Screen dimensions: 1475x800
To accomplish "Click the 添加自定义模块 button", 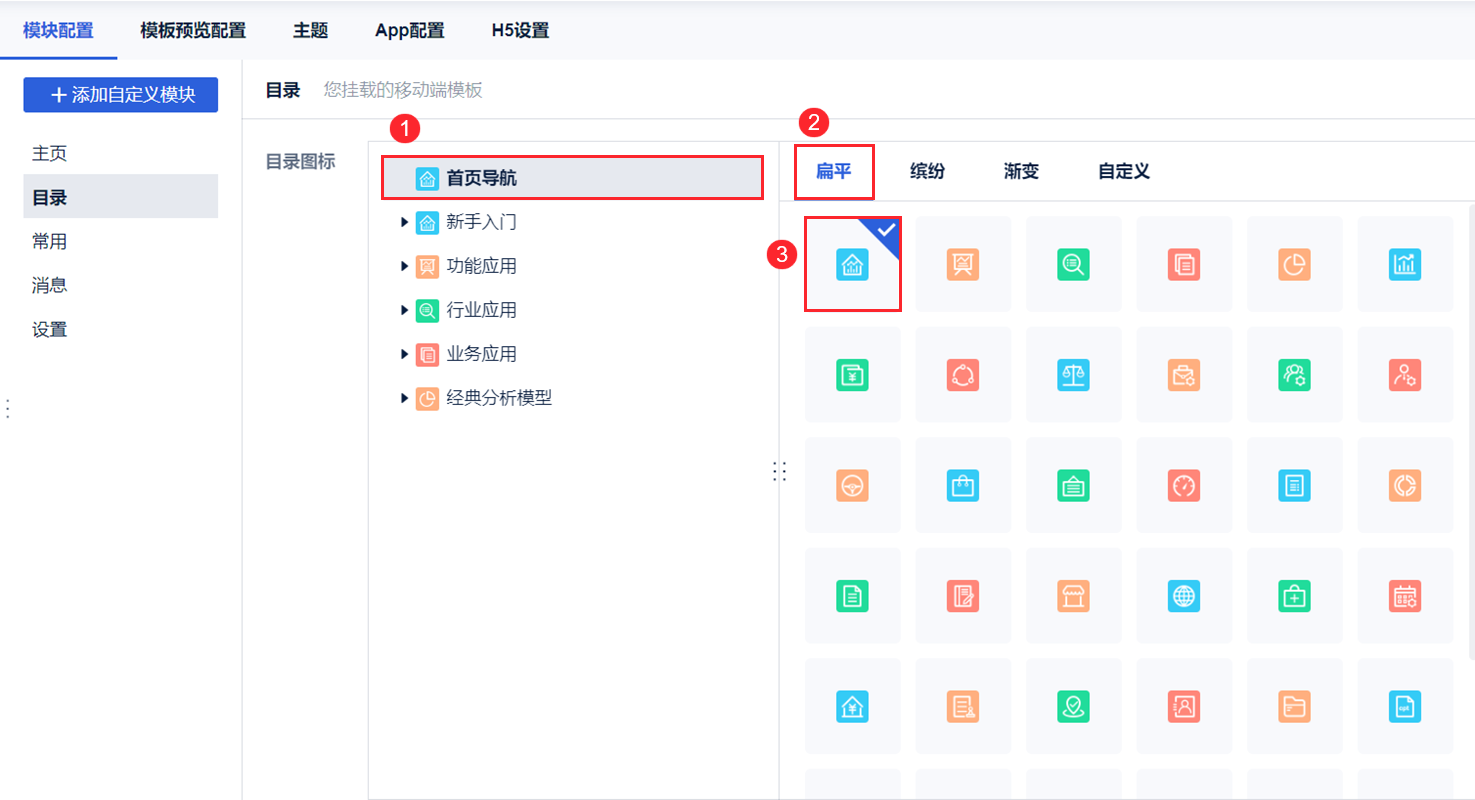I will (120, 95).
